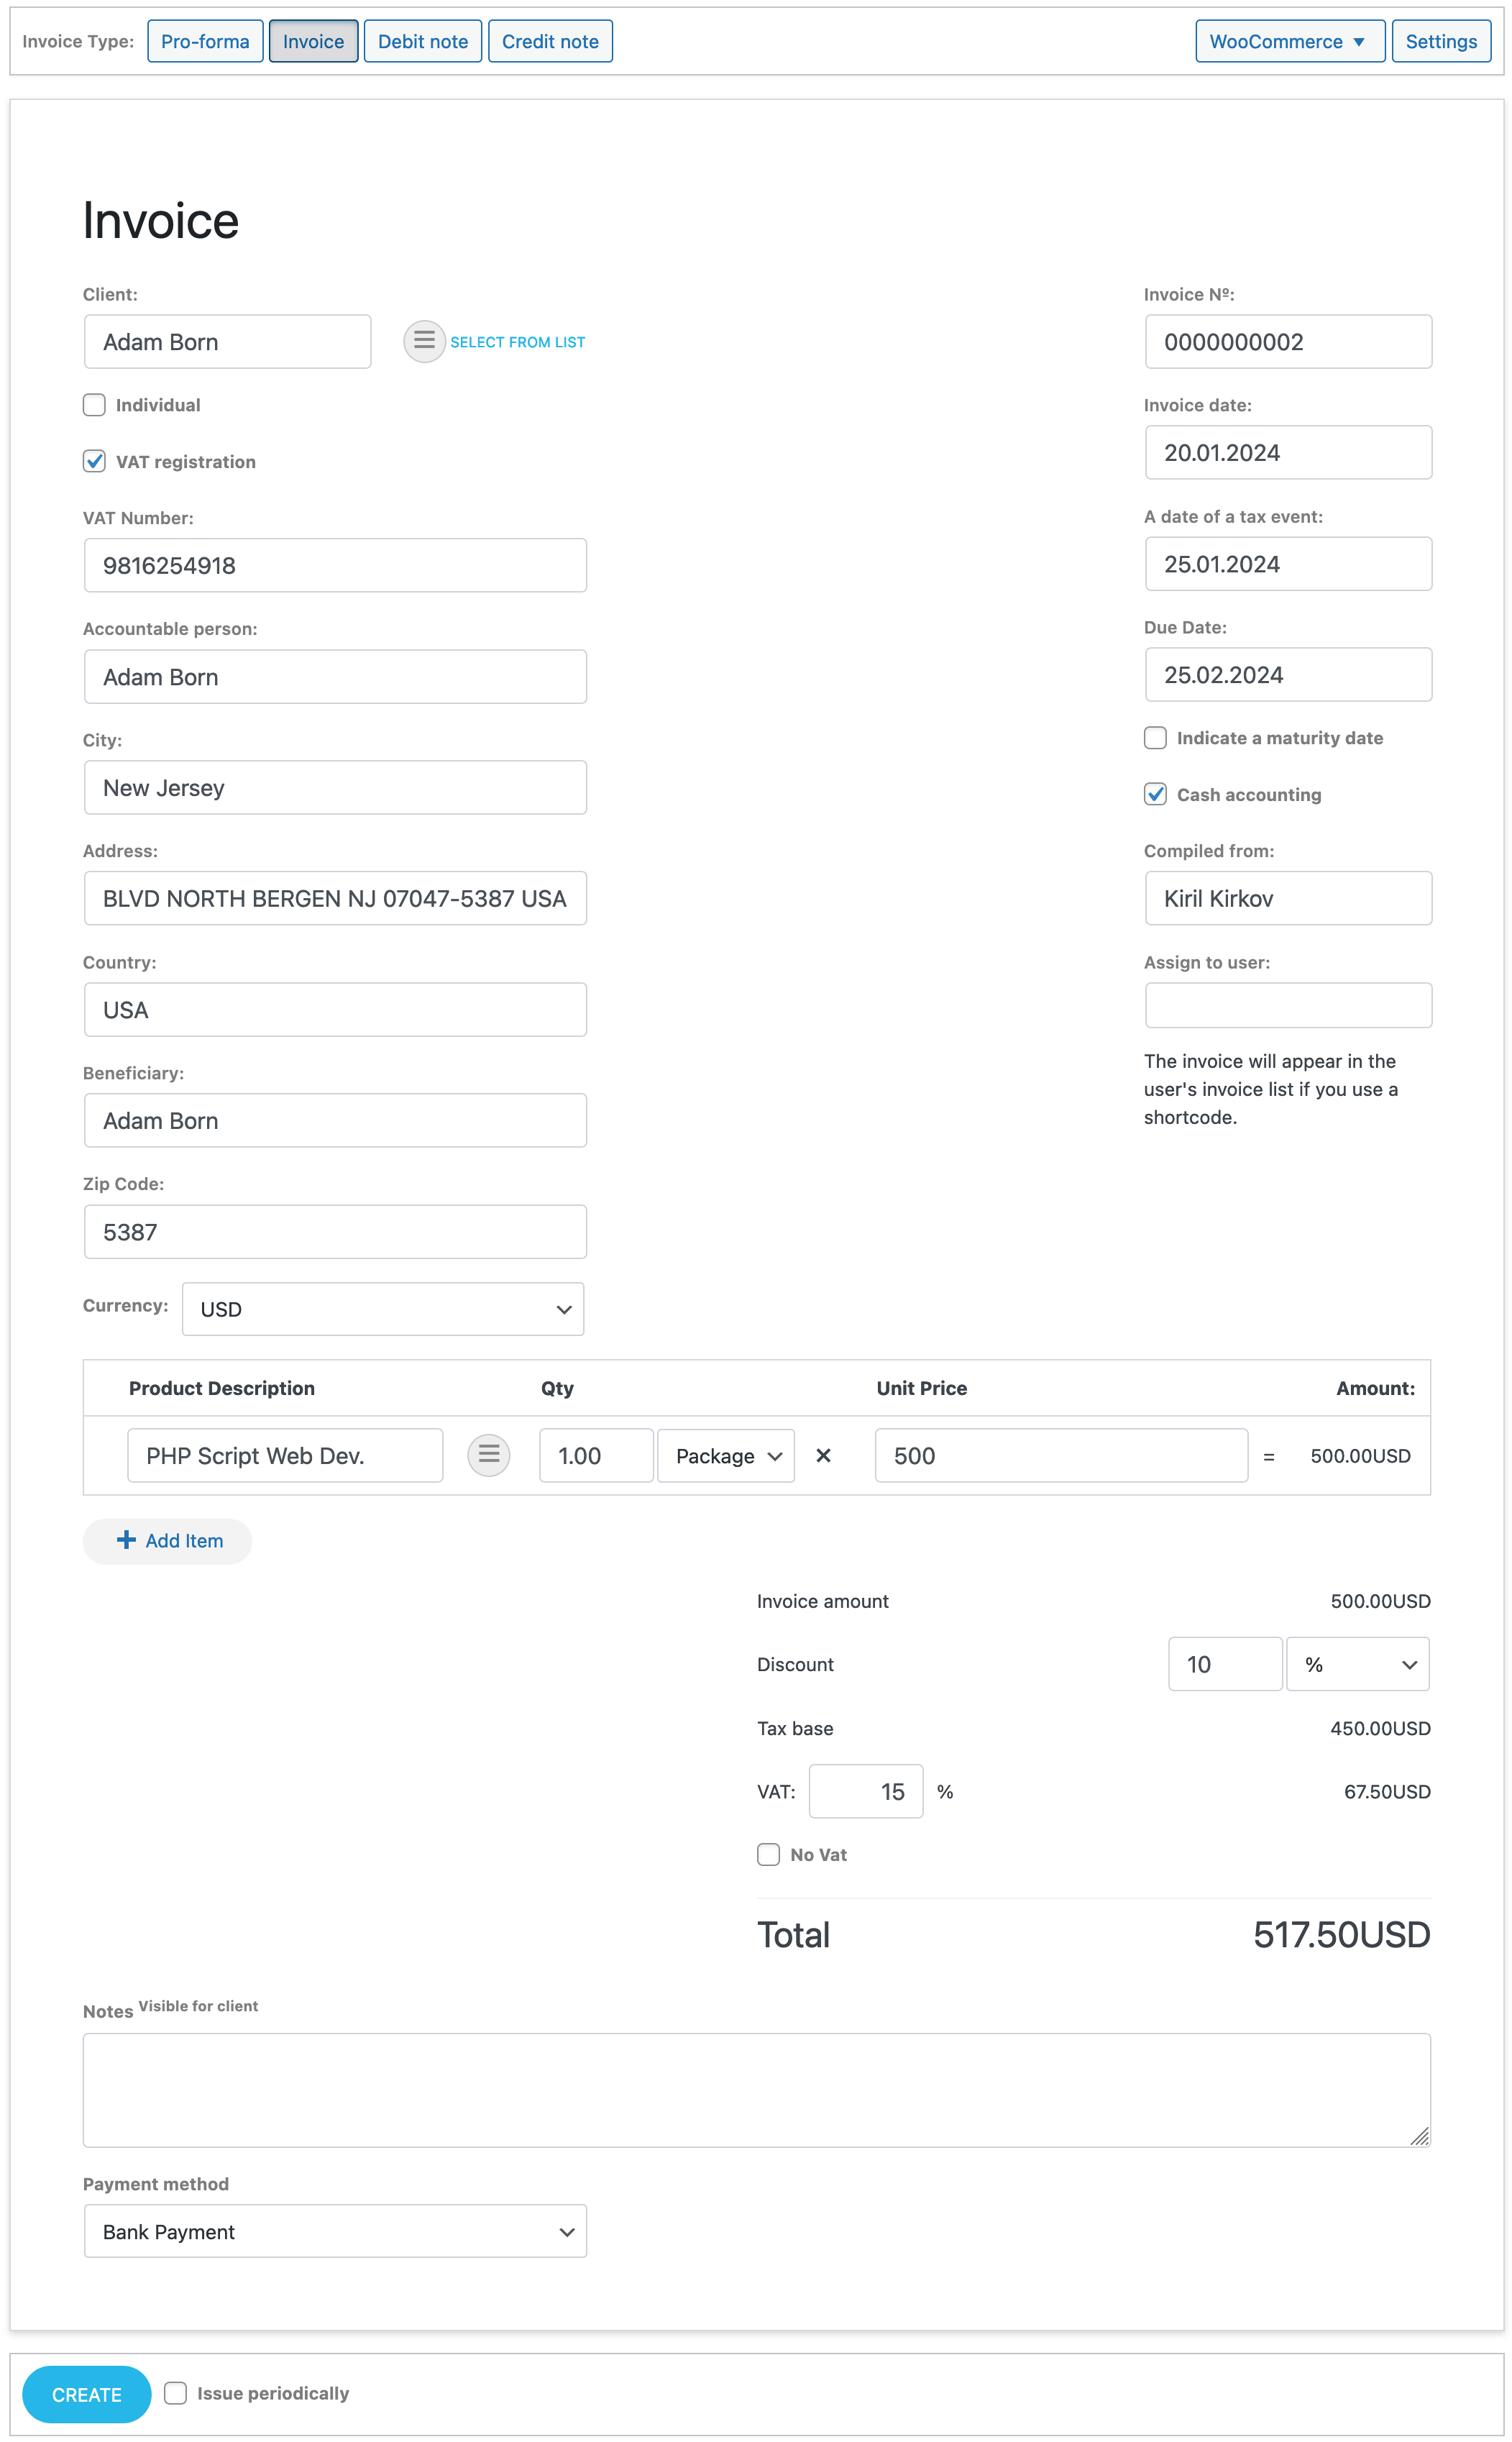Image resolution: width=1512 pixels, height=2442 pixels.
Task: Expand the WooCommerce dropdown
Action: pyautogui.click(x=1289, y=41)
